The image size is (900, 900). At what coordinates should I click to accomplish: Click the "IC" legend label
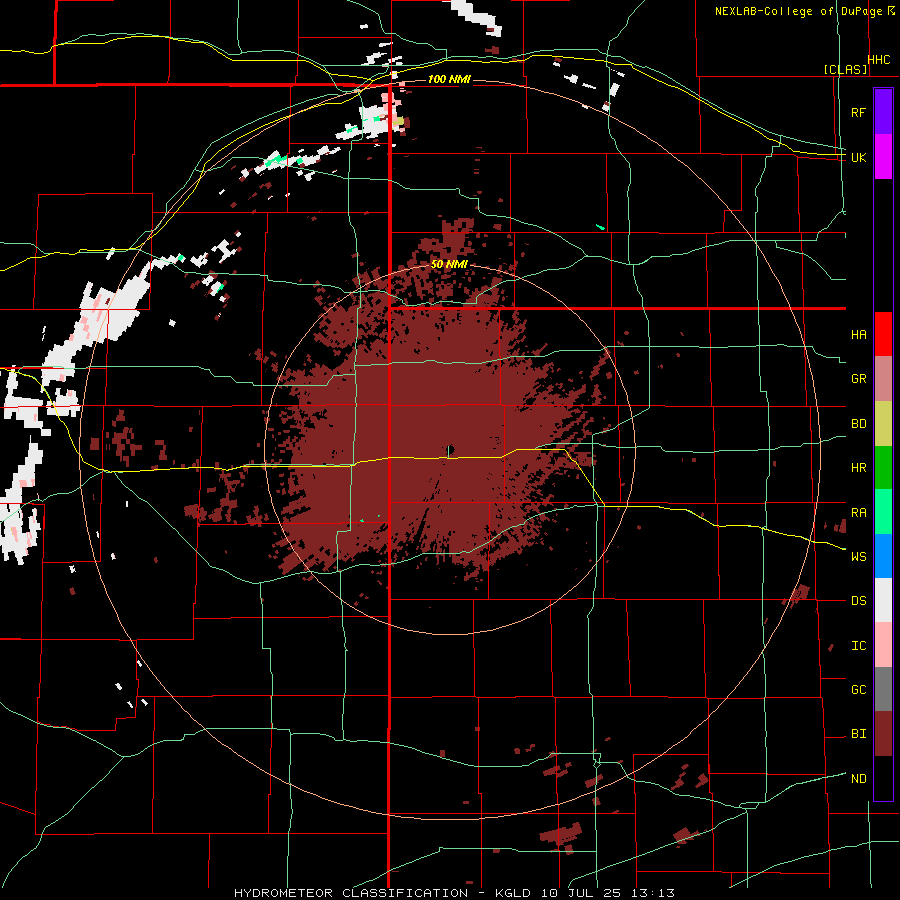pos(858,646)
